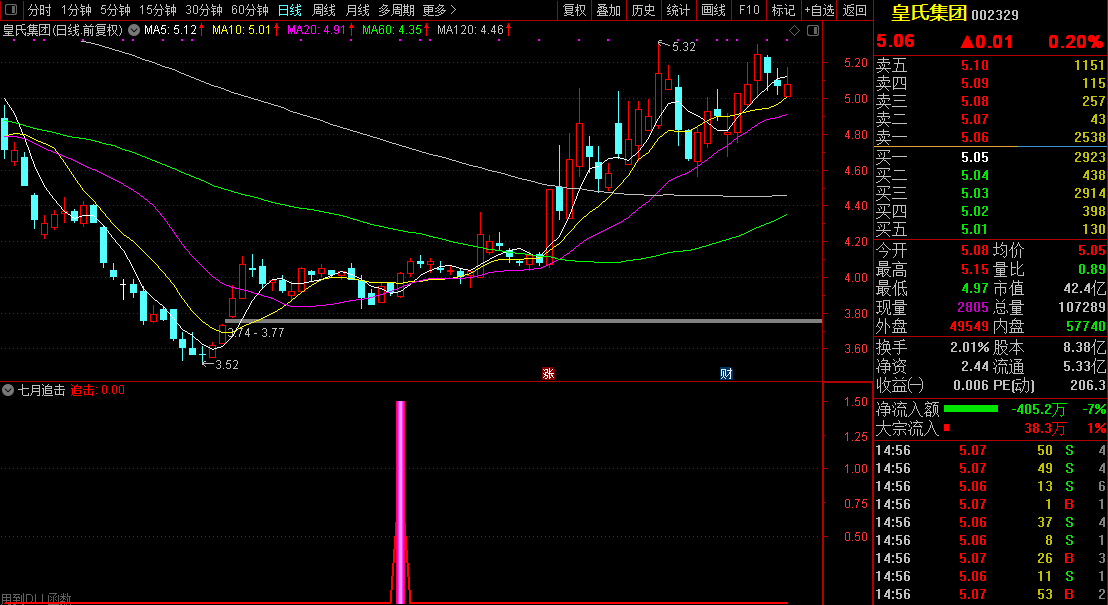Click the diamond icon above the chart
Screen dimensions: 1108x605
click(x=794, y=30)
